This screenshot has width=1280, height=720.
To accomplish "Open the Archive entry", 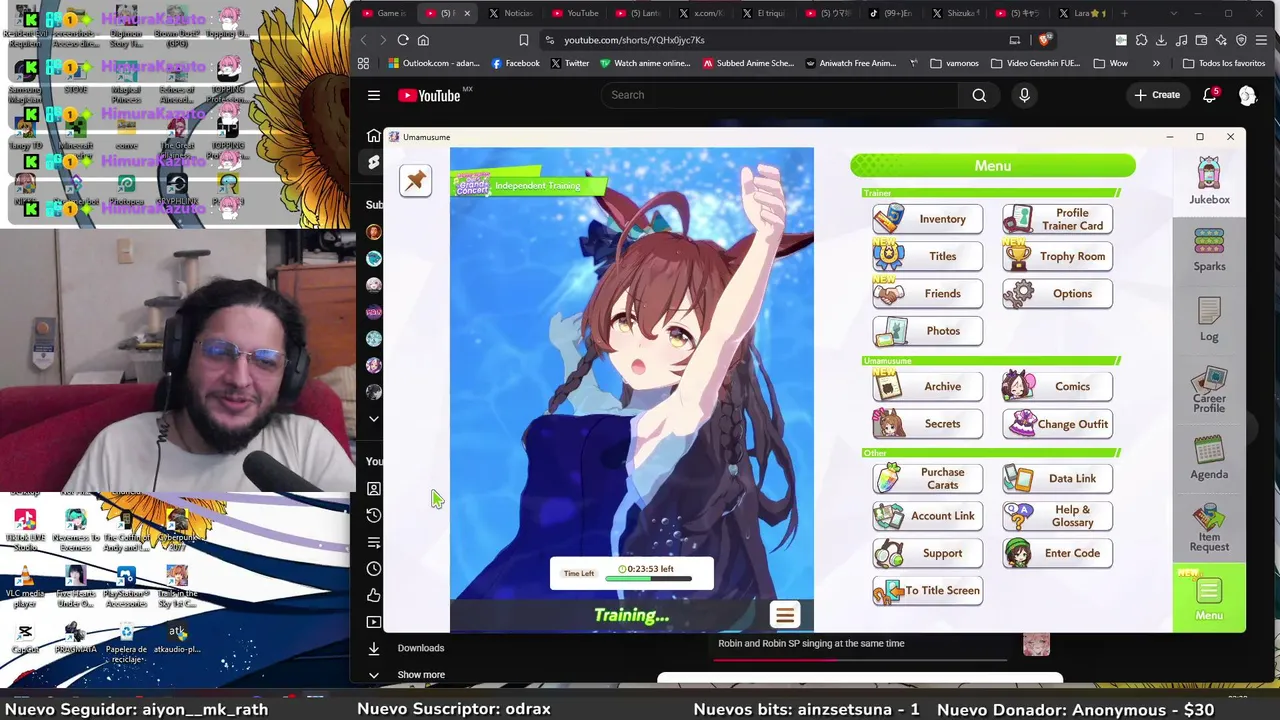I will 927,386.
